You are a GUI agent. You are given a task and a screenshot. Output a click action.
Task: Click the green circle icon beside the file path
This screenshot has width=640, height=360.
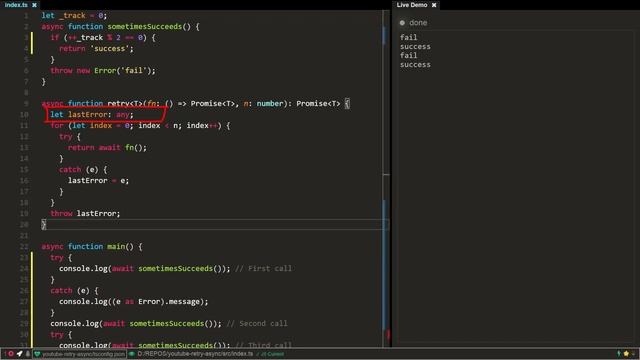(x=132, y=354)
